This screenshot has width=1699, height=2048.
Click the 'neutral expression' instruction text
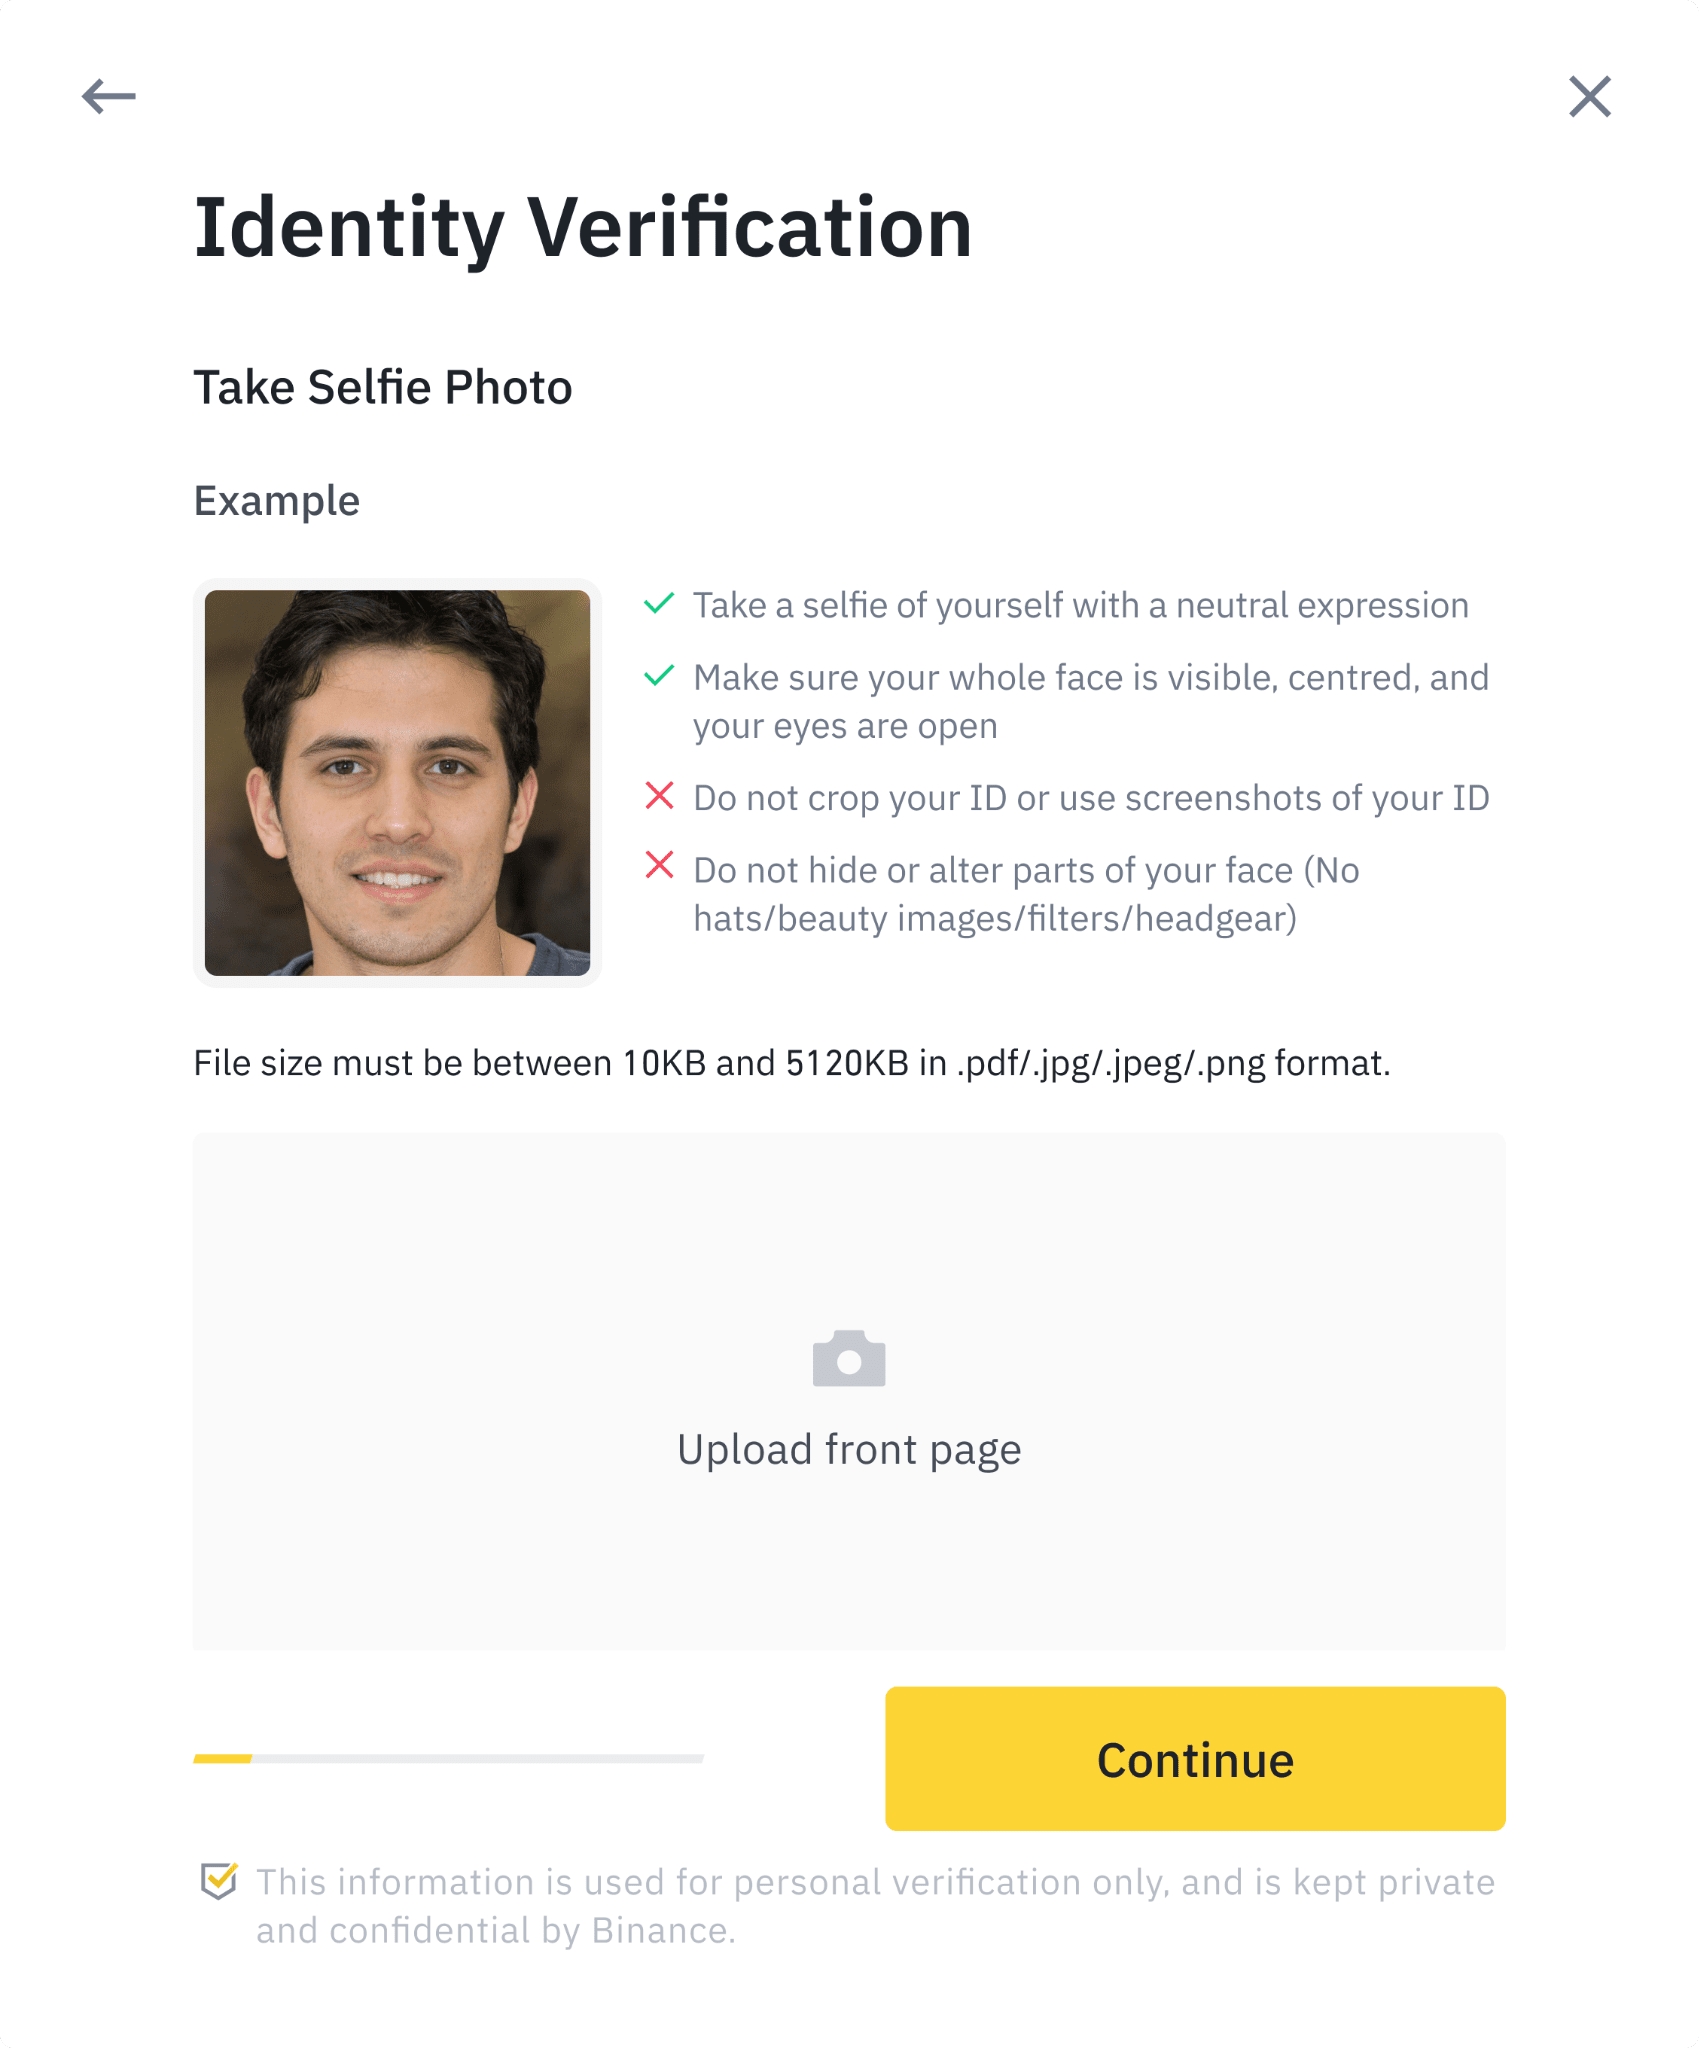[1080, 606]
